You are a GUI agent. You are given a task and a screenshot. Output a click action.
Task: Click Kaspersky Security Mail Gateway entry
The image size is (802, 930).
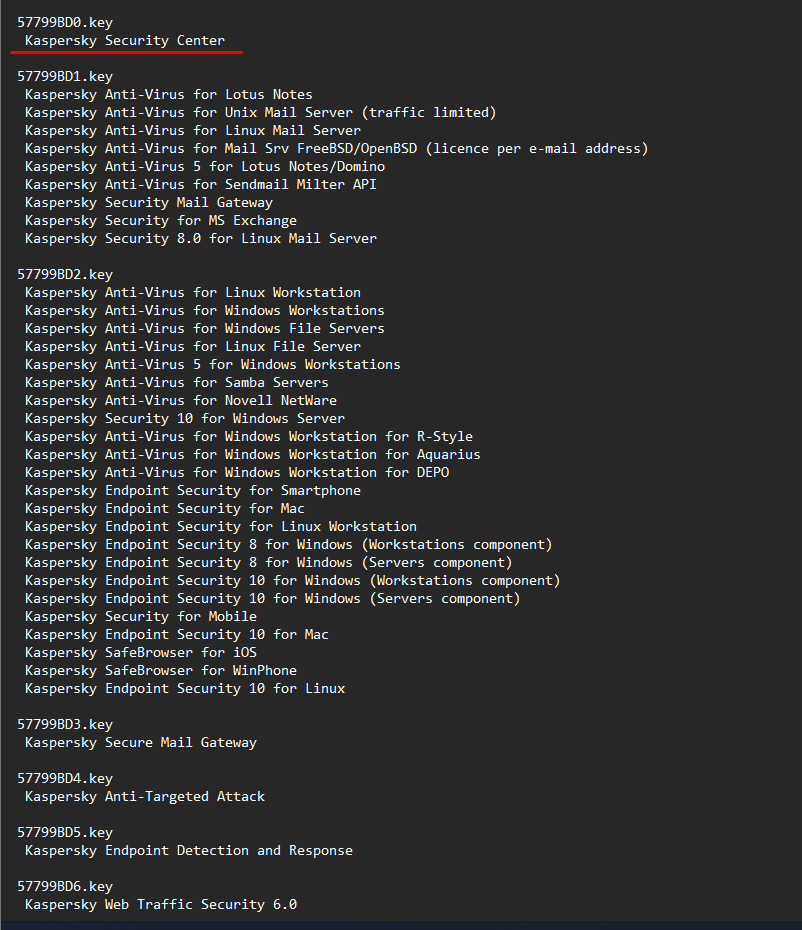(149, 202)
